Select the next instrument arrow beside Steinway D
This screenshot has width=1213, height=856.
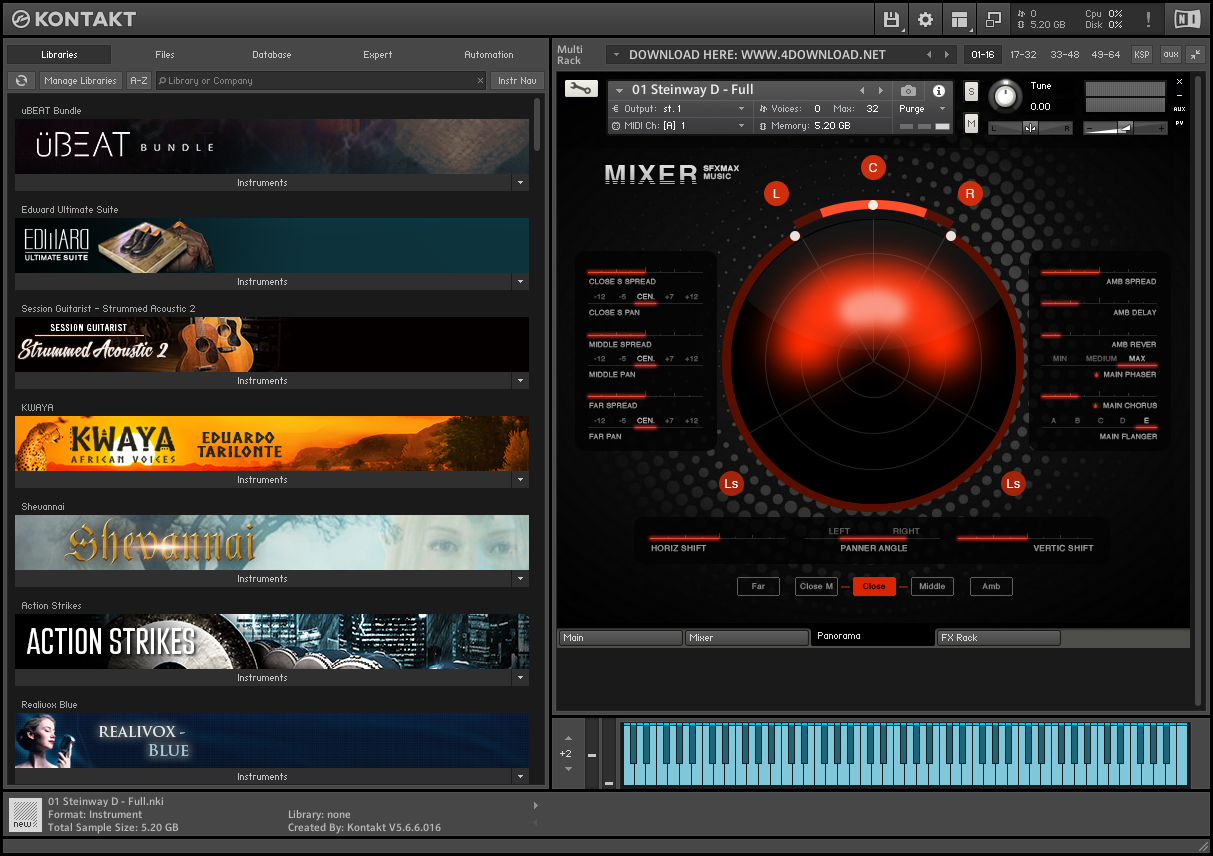click(x=880, y=91)
